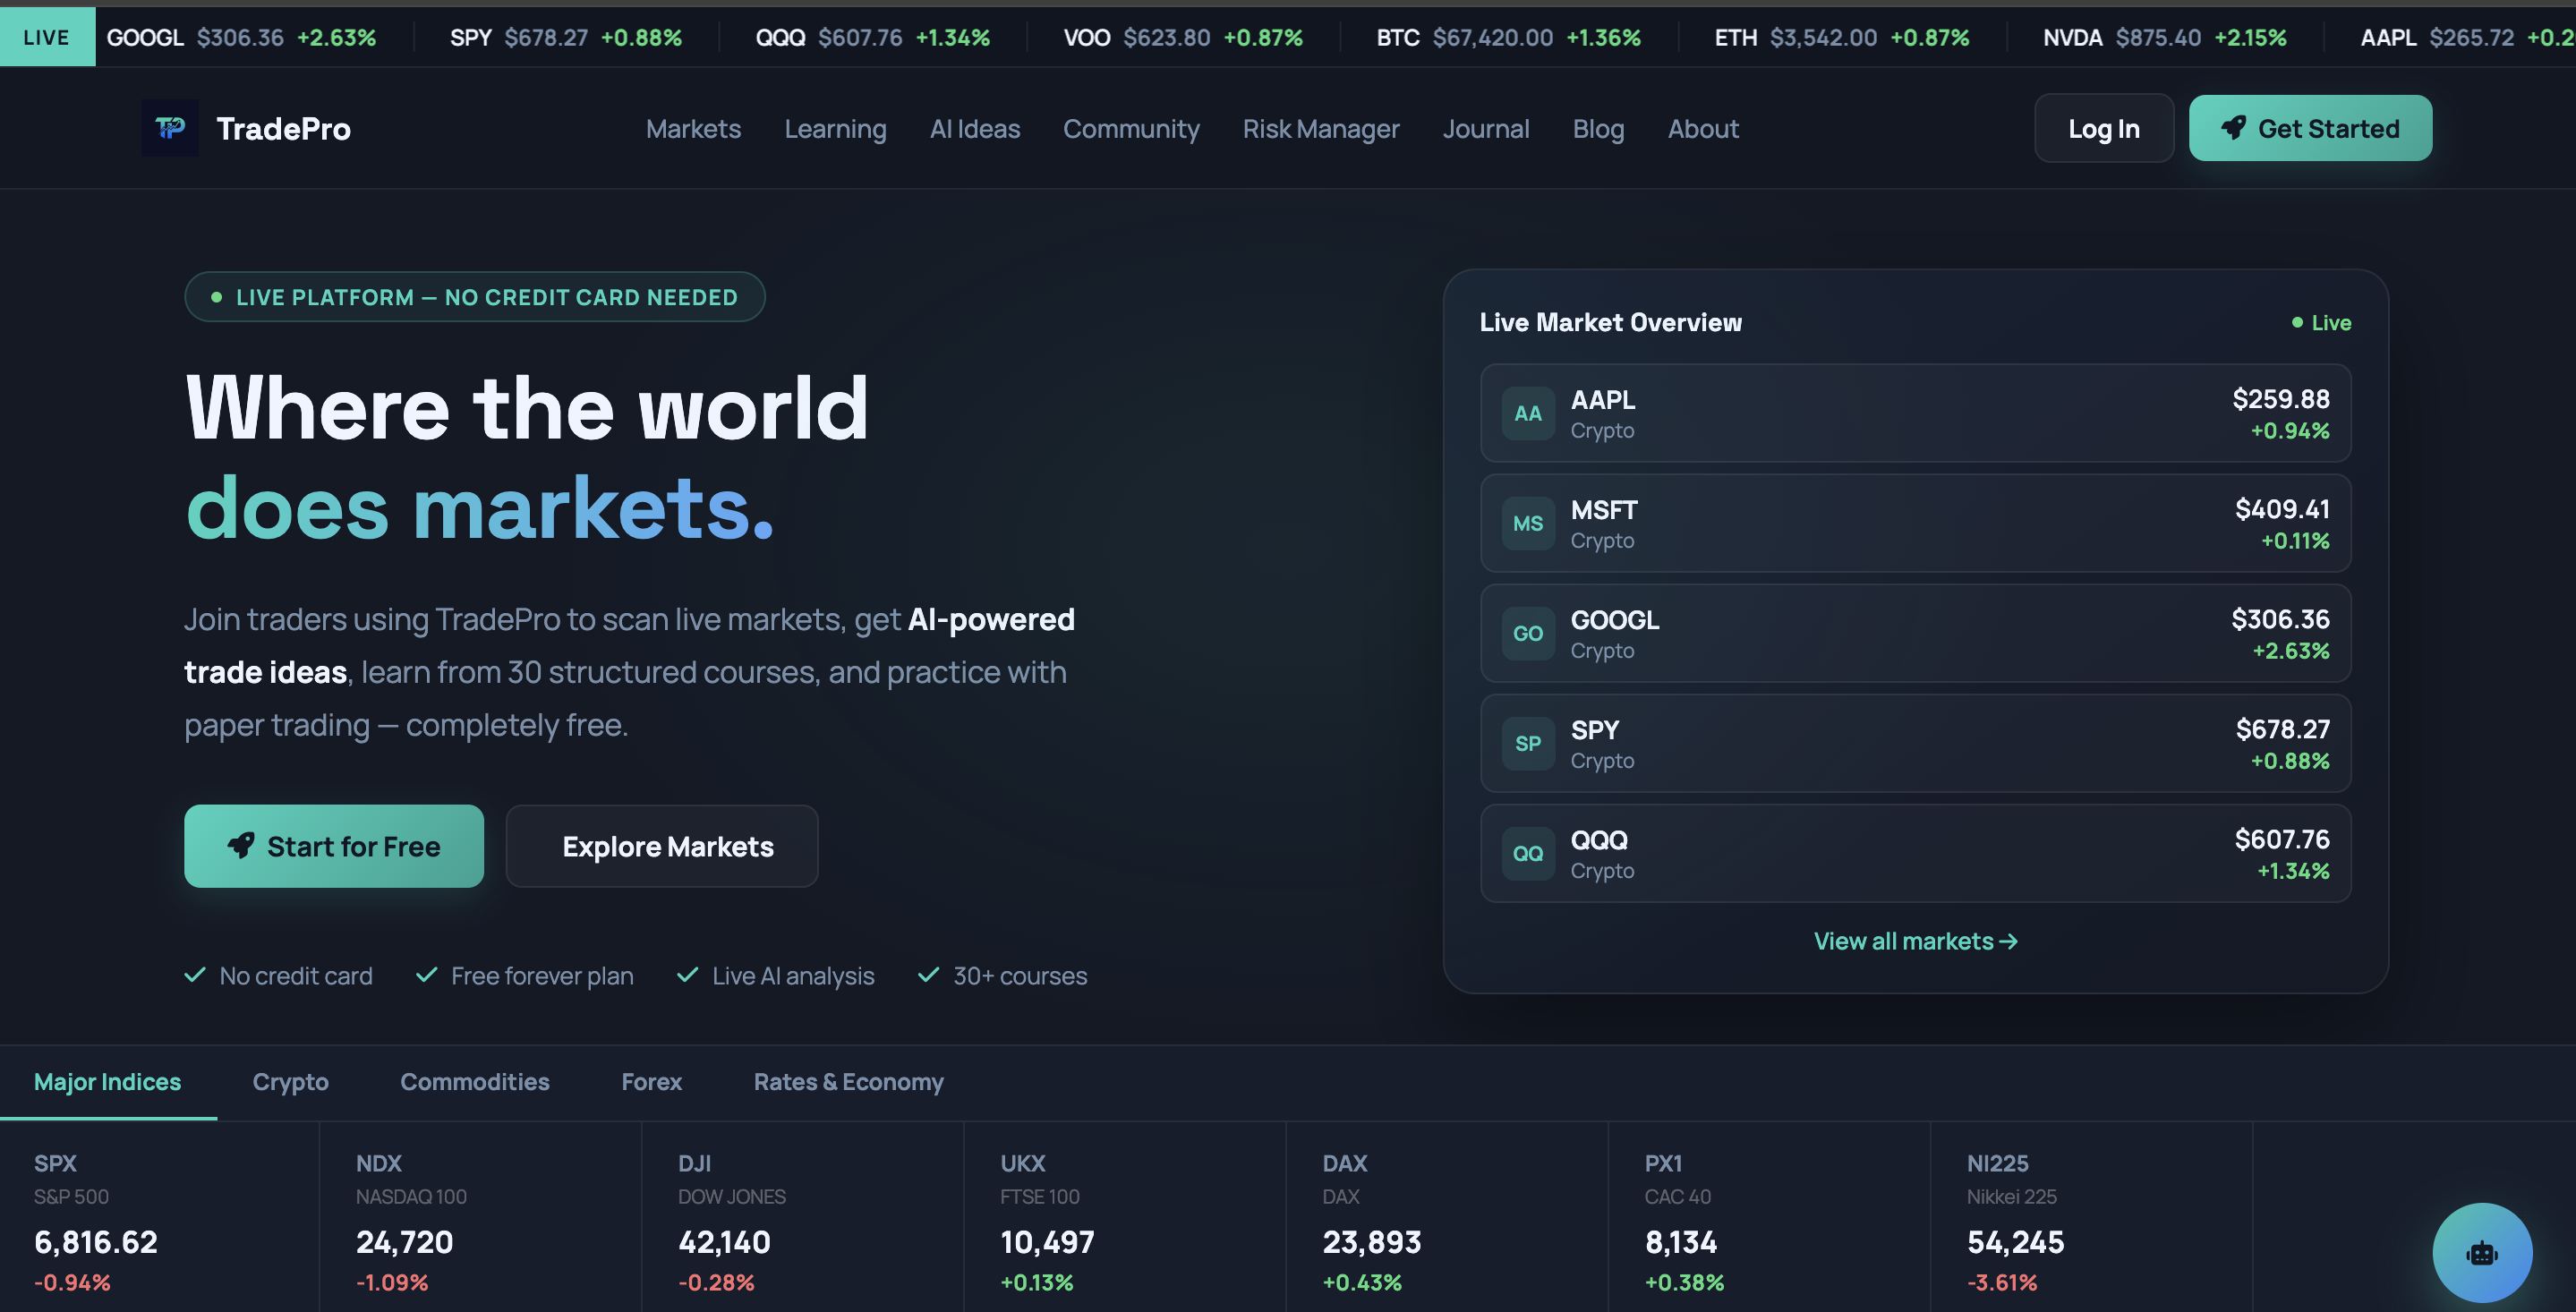Open the Markets navigation dropdown
Viewport: 2576px width, 1312px height.
point(693,128)
